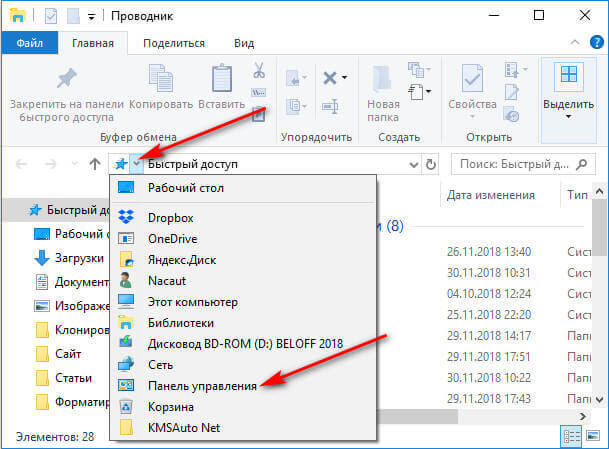Open the quick access toolbar customize dropdown

tap(91, 17)
